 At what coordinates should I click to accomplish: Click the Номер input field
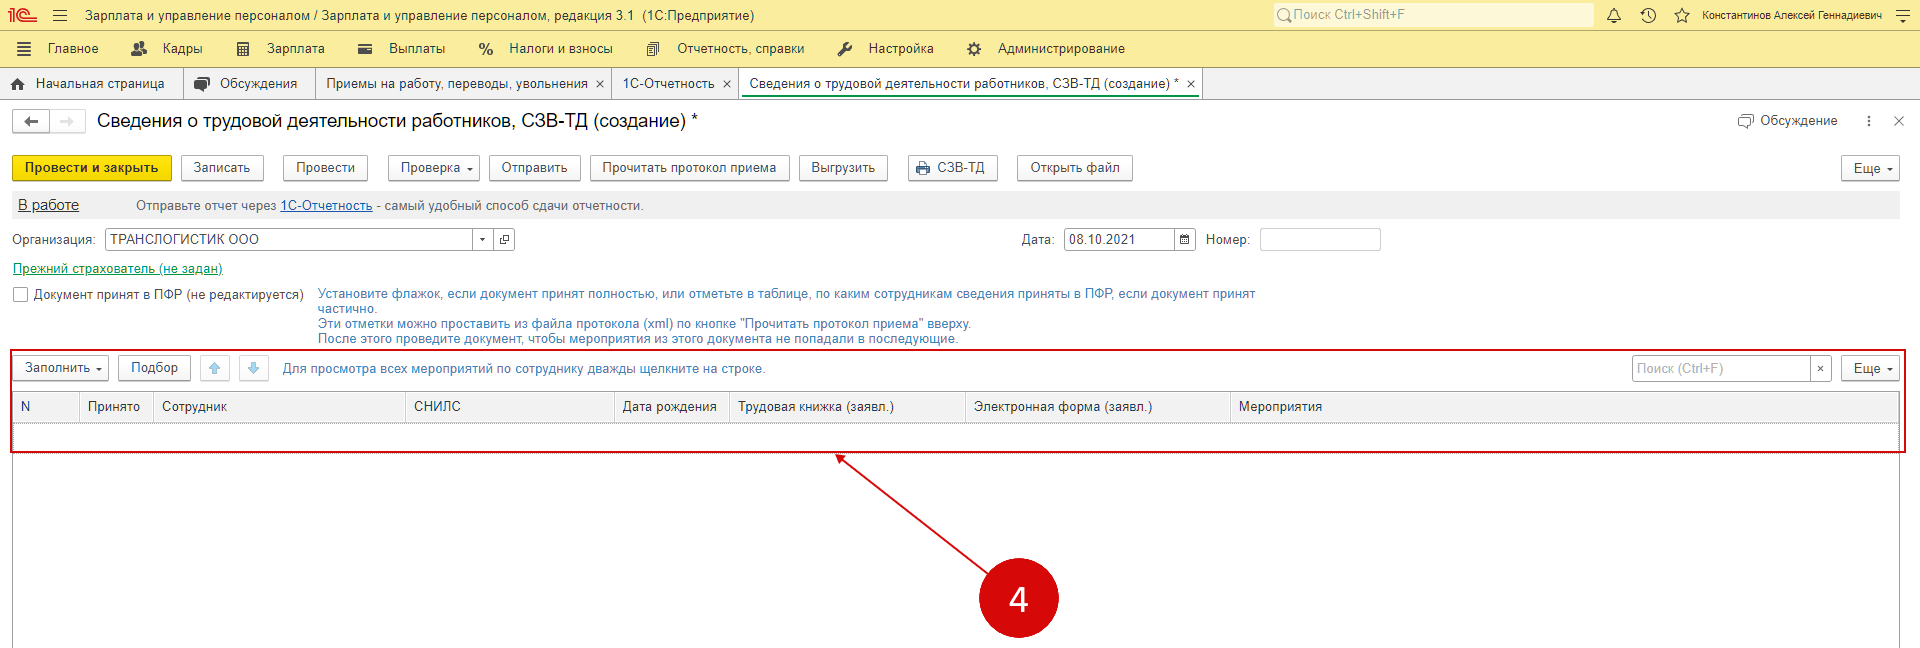1319,240
